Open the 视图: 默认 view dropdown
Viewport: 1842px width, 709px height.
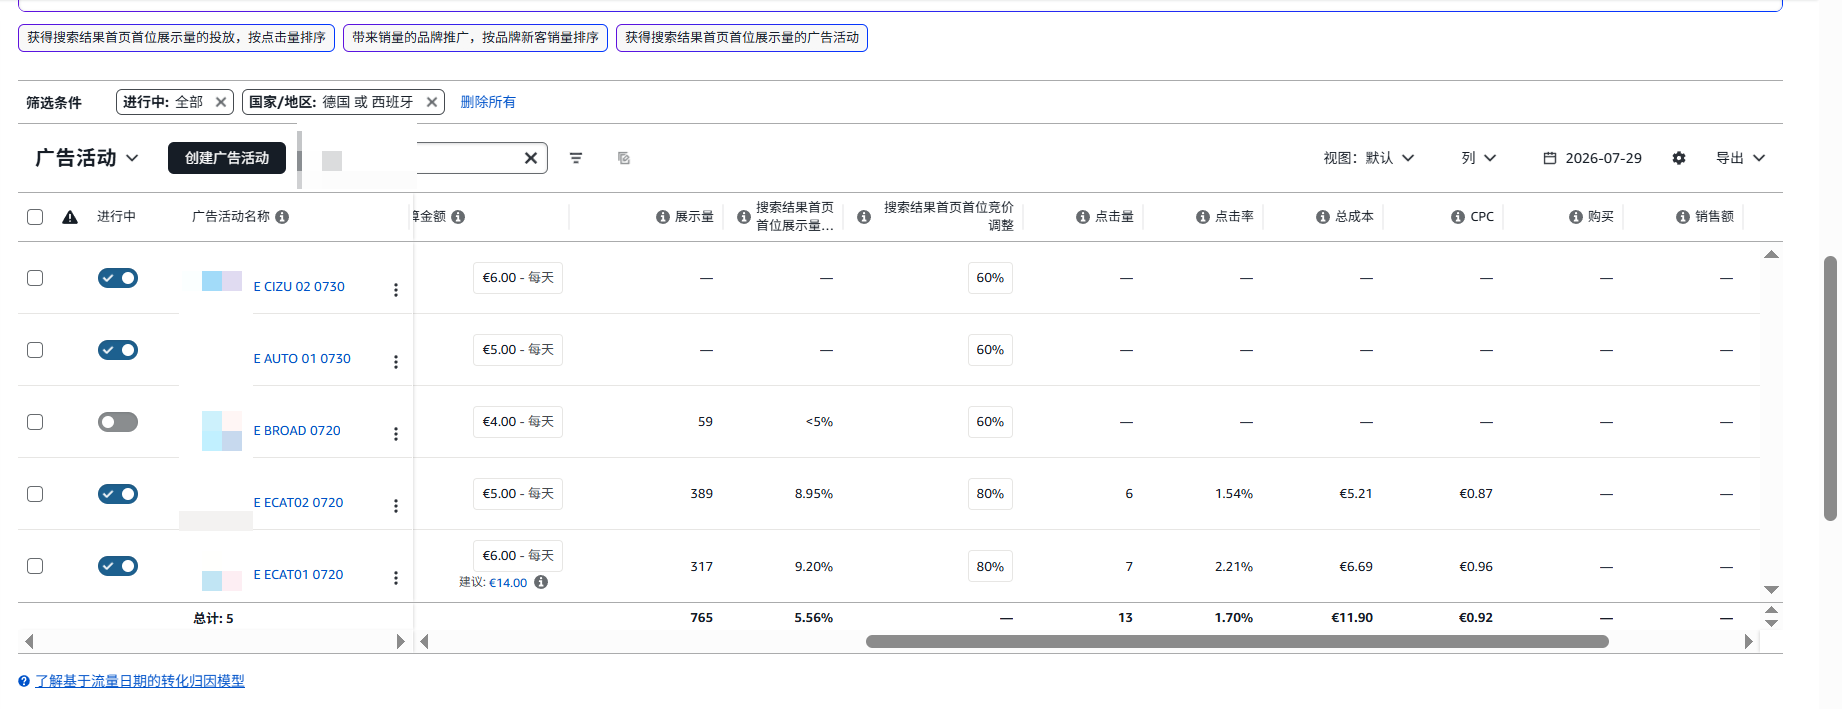click(x=1369, y=158)
